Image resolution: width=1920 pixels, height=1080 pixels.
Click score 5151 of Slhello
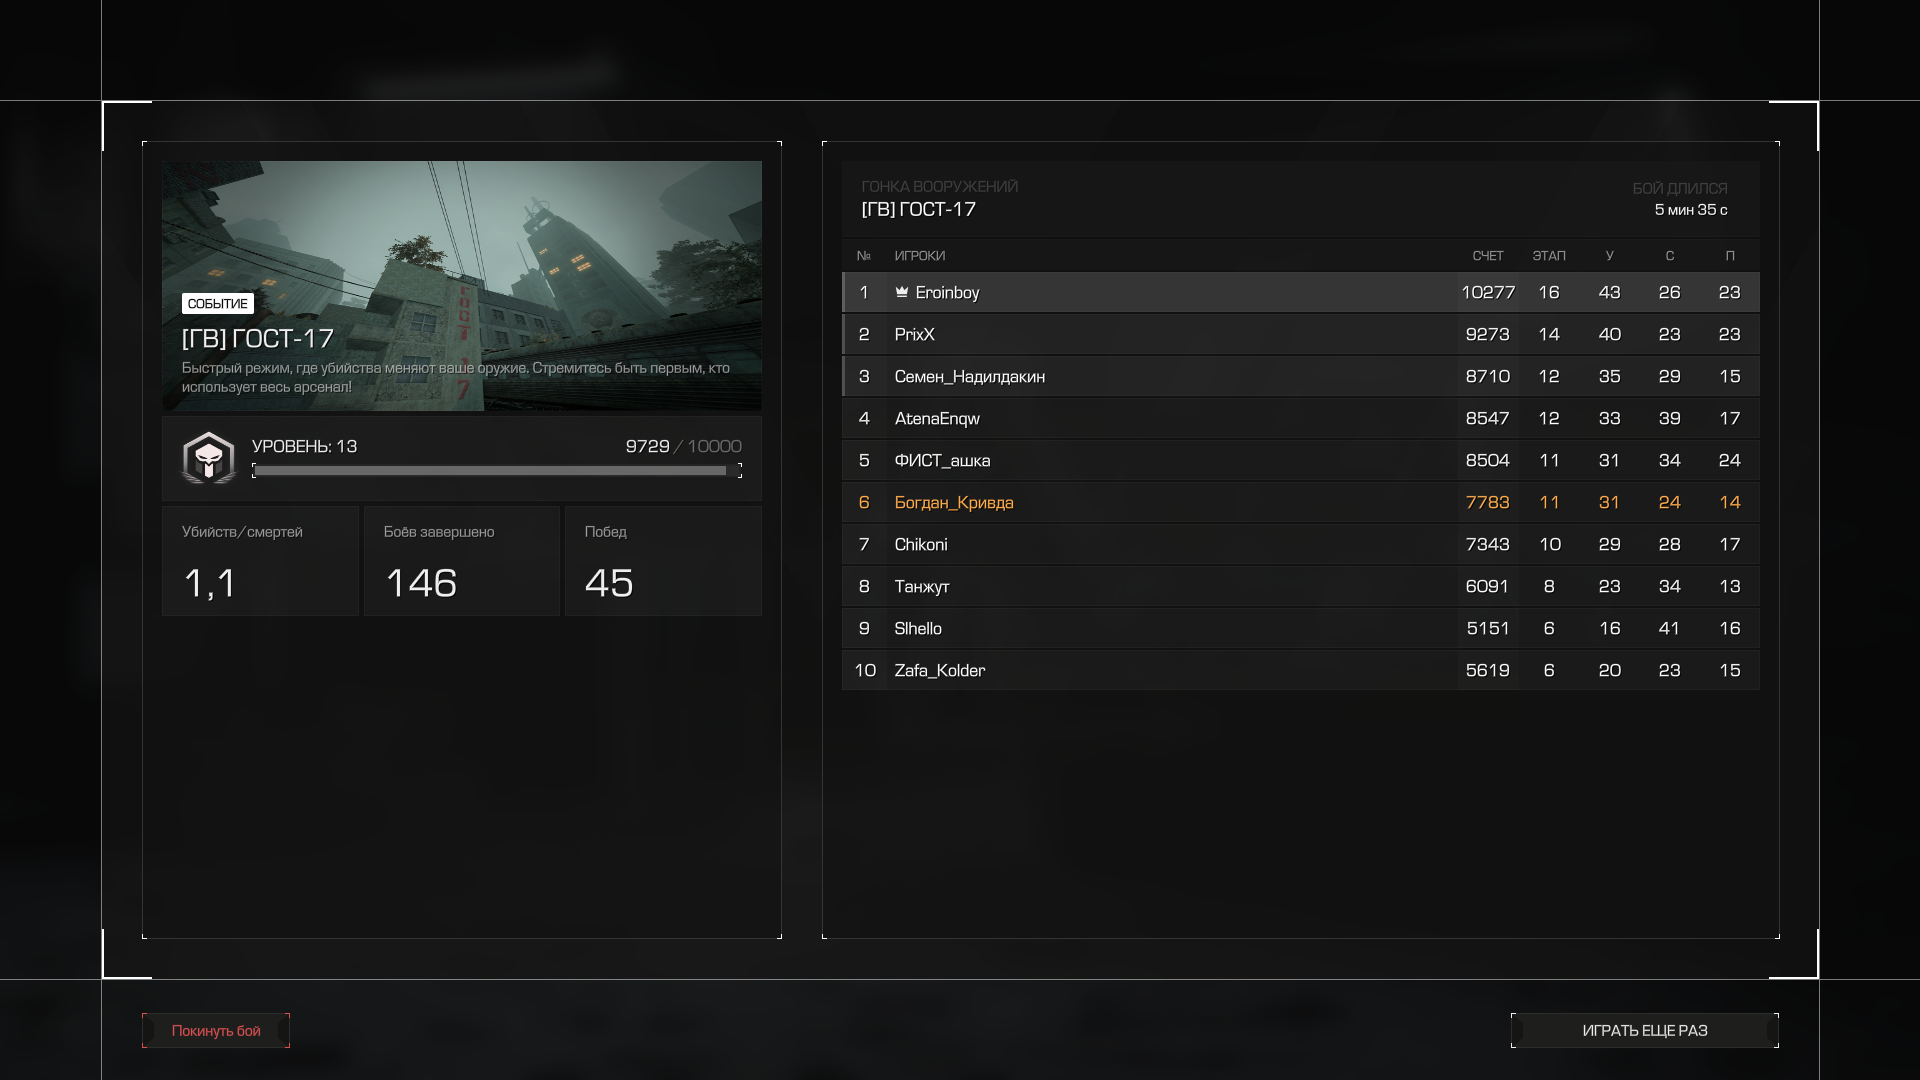click(x=1488, y=628)
